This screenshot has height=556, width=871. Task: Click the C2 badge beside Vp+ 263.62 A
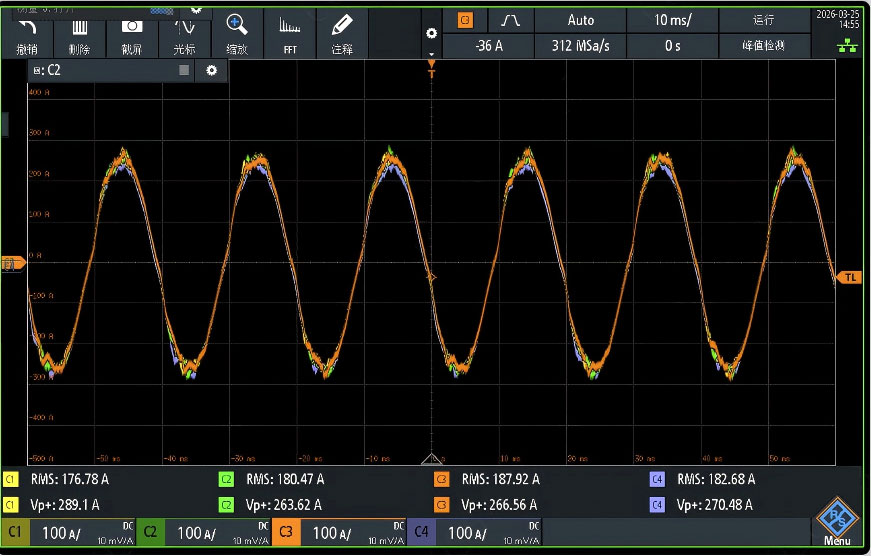226,505
